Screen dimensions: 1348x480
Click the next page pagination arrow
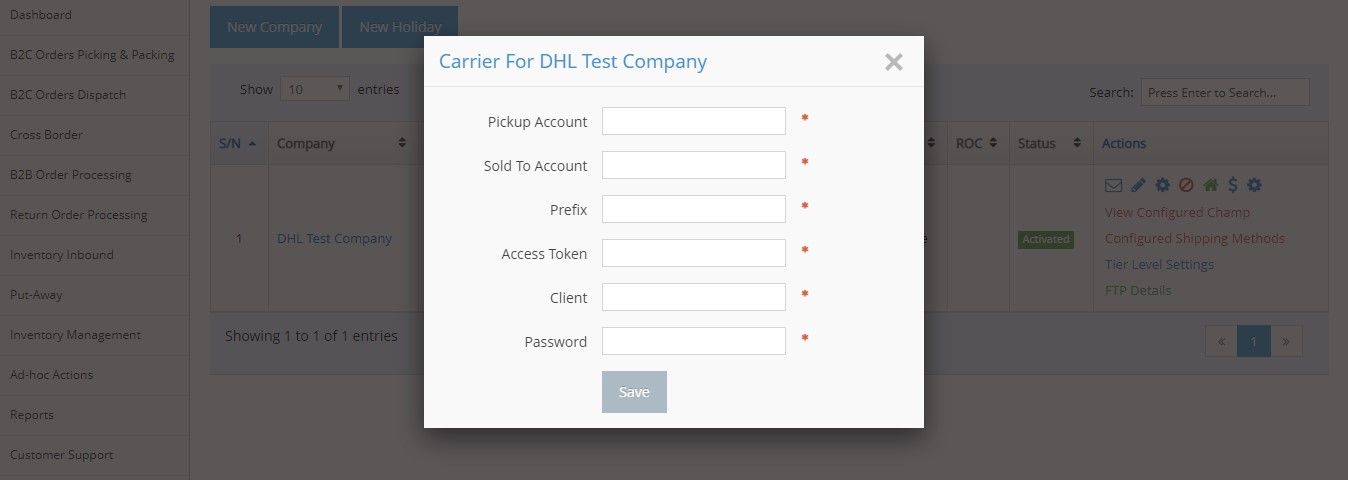click(1286, 341)
